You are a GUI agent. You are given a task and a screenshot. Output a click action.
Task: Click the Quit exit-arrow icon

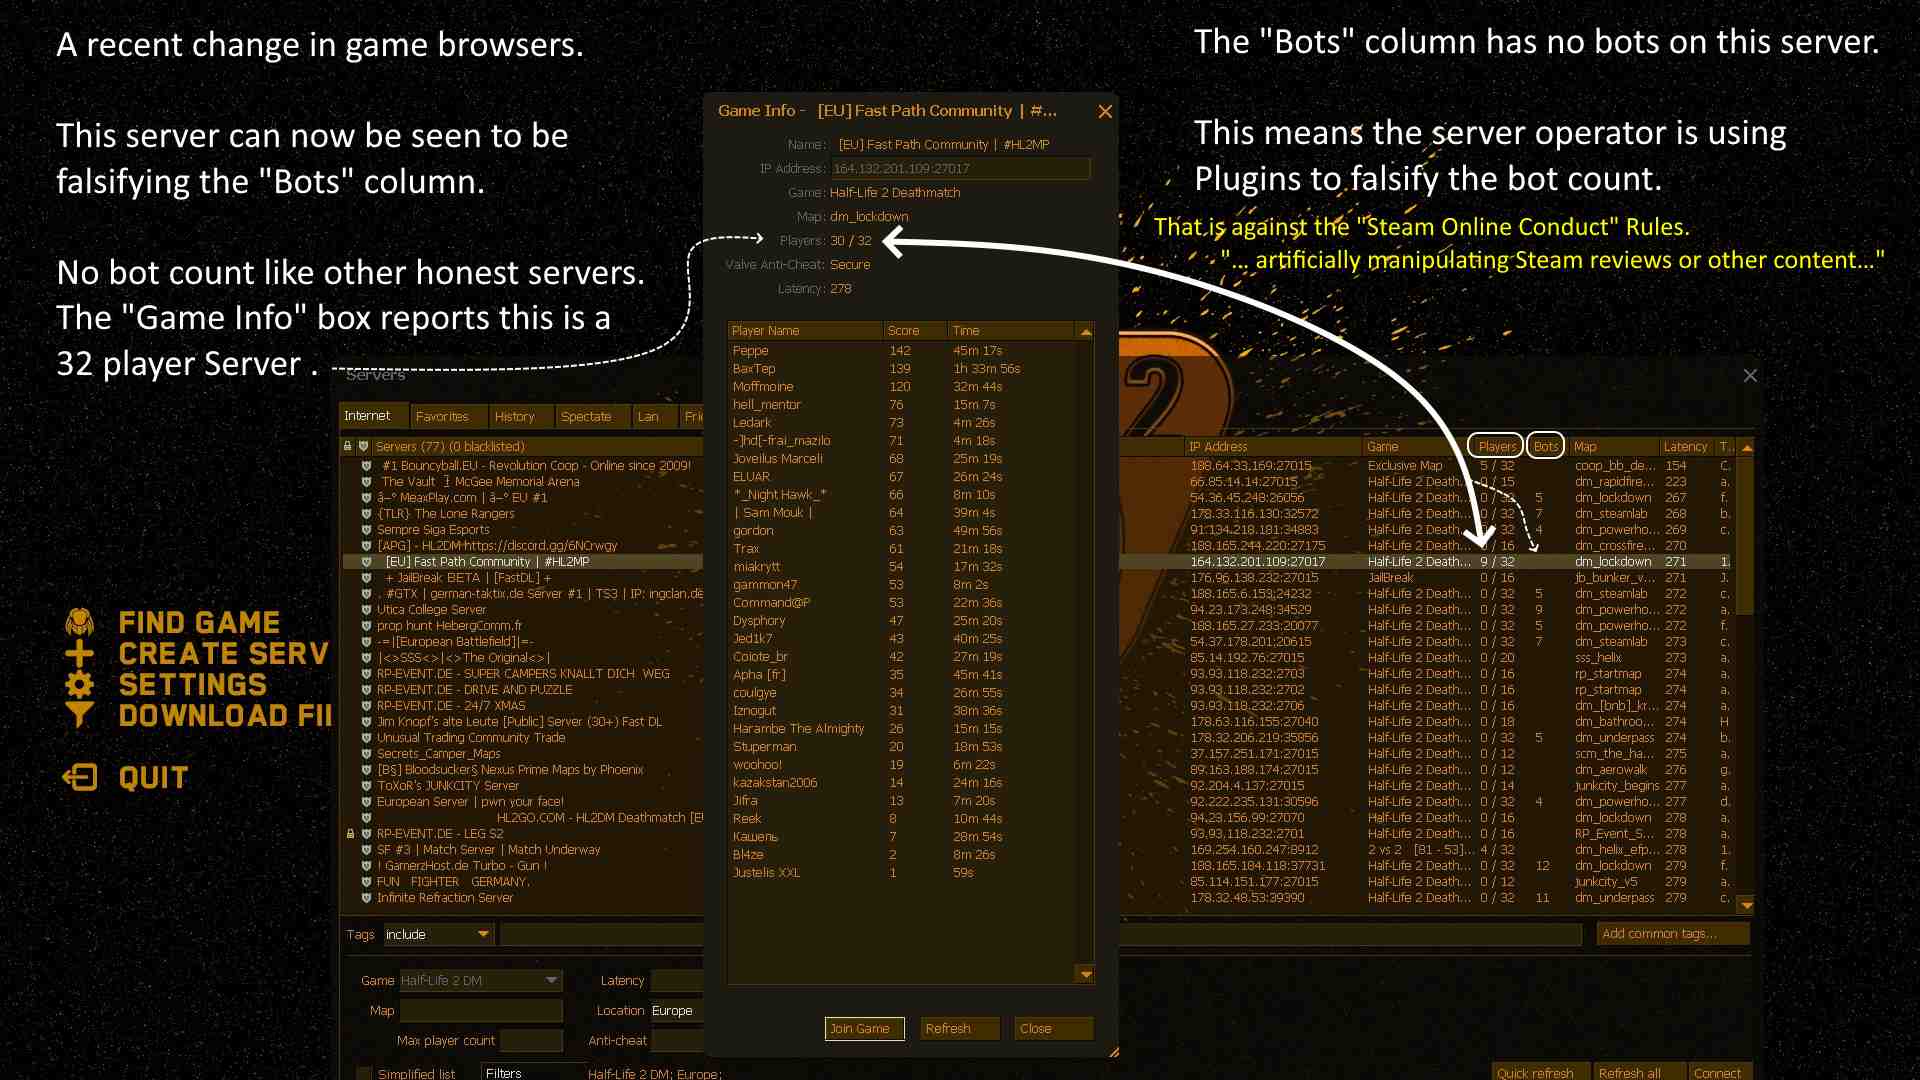80,778
